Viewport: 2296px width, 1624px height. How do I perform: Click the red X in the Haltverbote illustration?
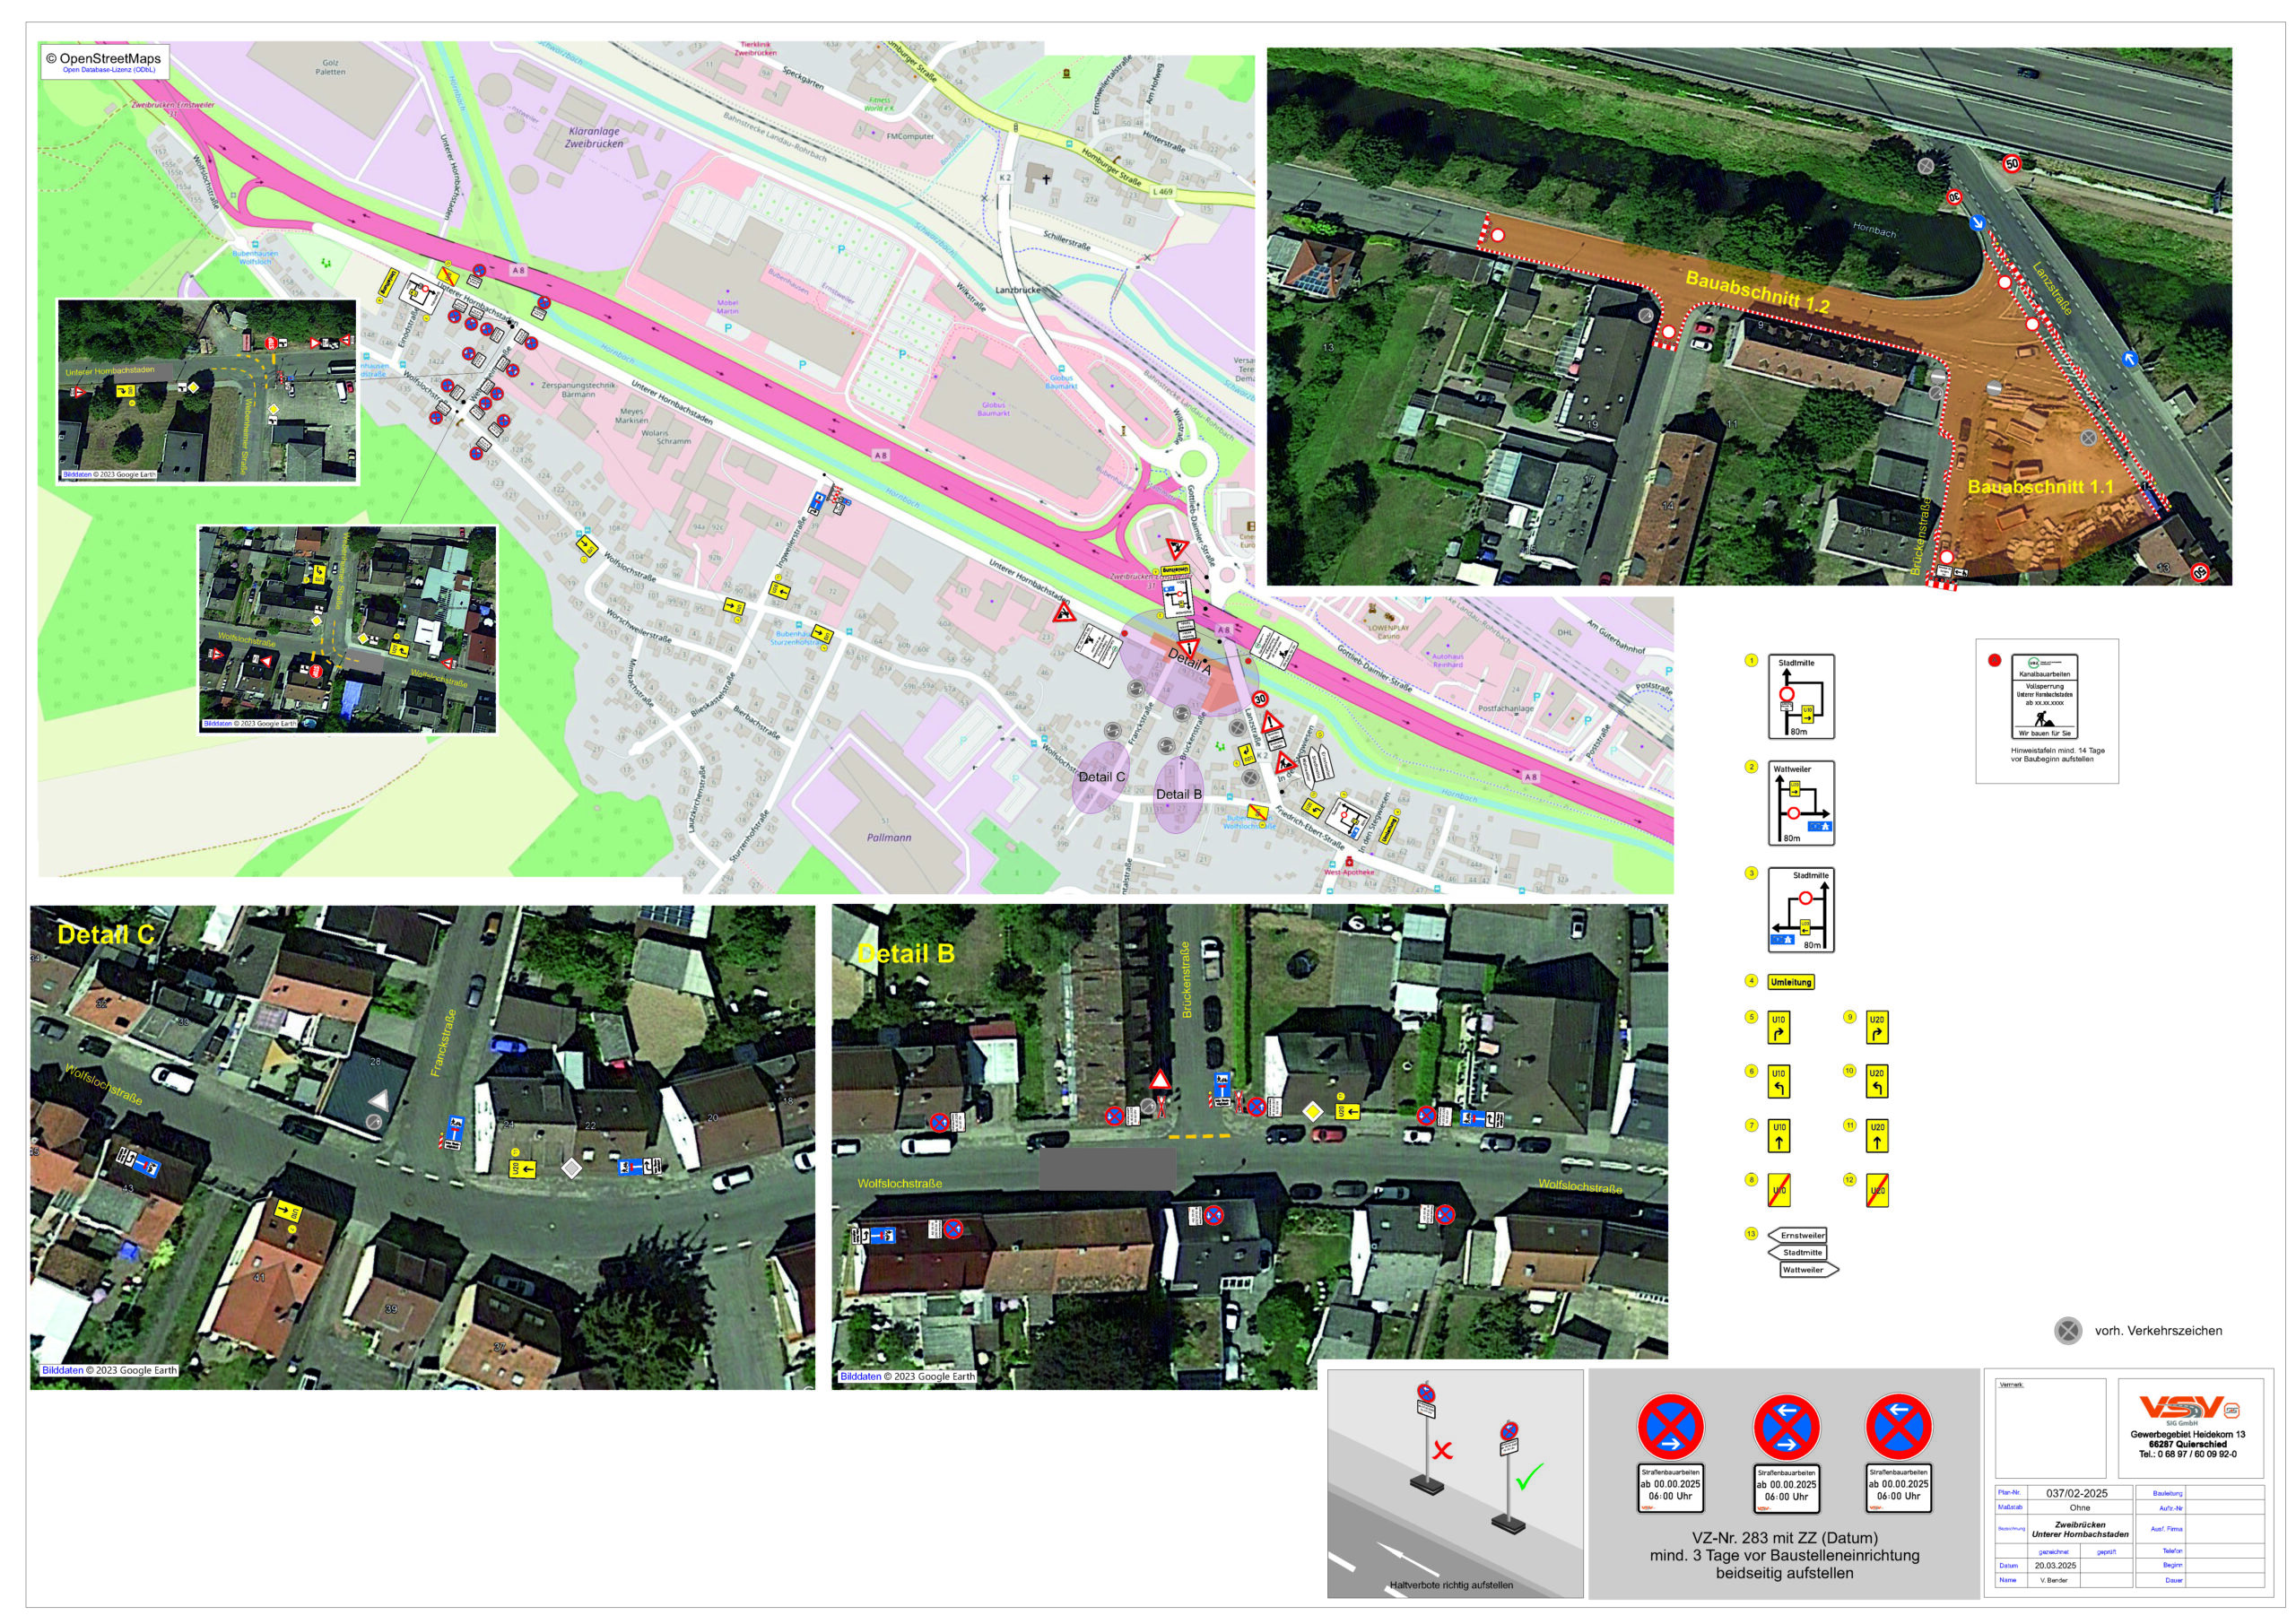1441,1450
